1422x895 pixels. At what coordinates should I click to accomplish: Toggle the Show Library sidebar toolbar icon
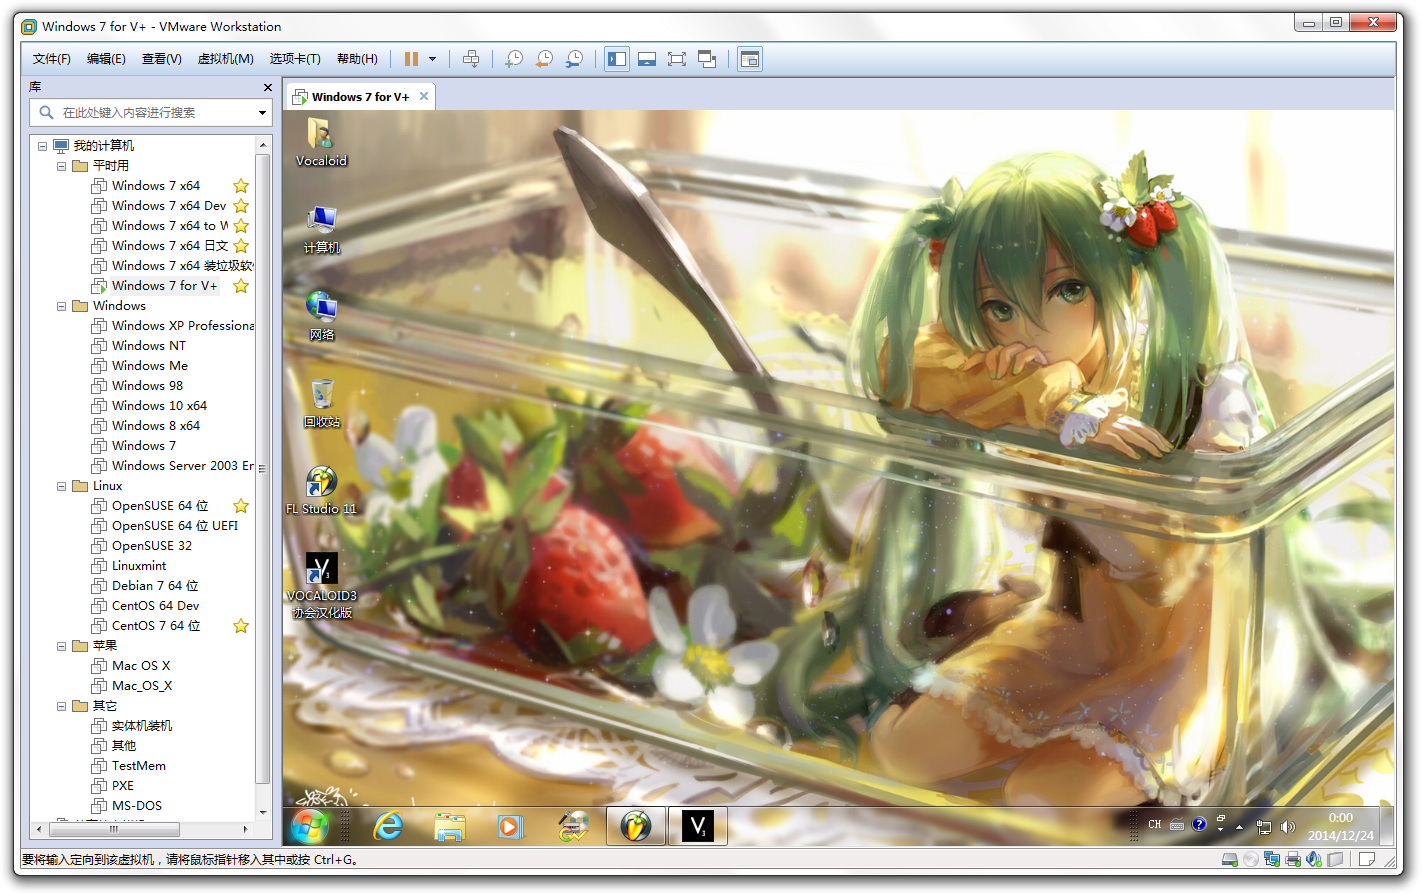click(617, 59)
